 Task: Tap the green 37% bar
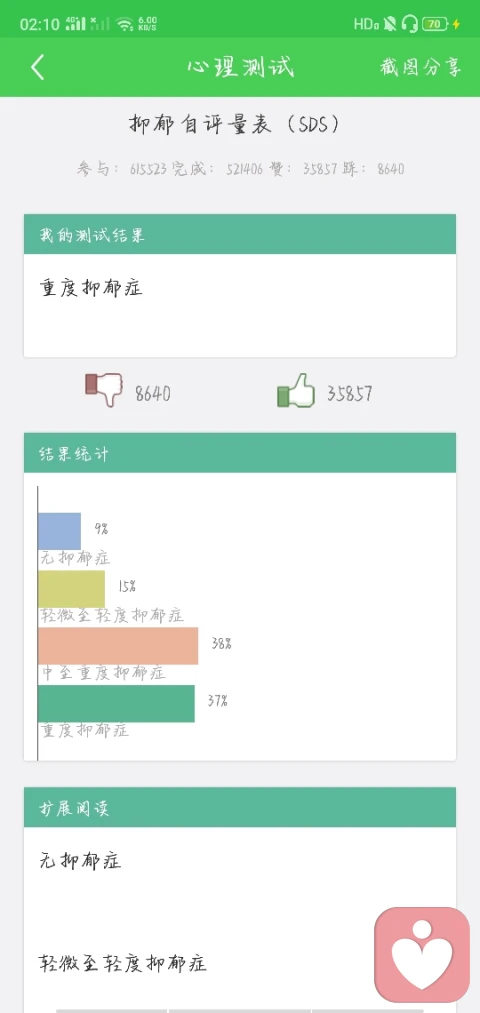point(116,704)
